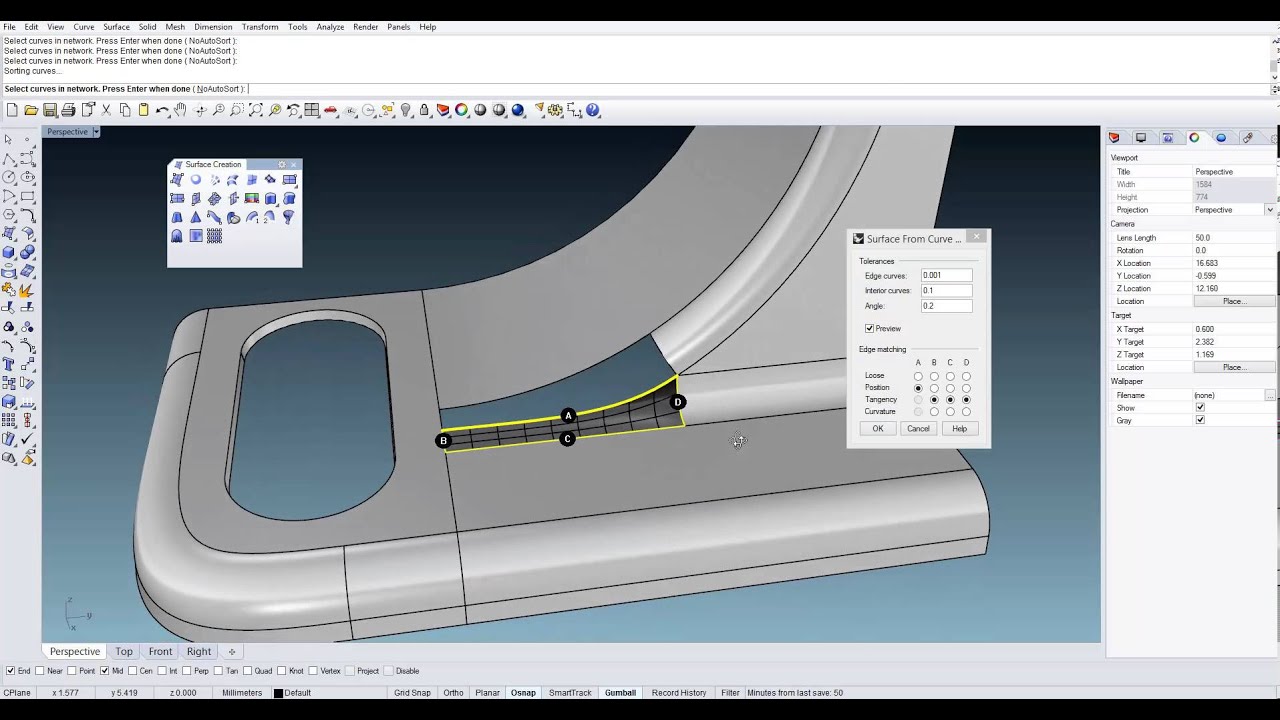Image resolution: width=1280 pixels, height=720 pixels.
Task: Click the Edge curves tolerance field
Action: click(x=946, y=276)
